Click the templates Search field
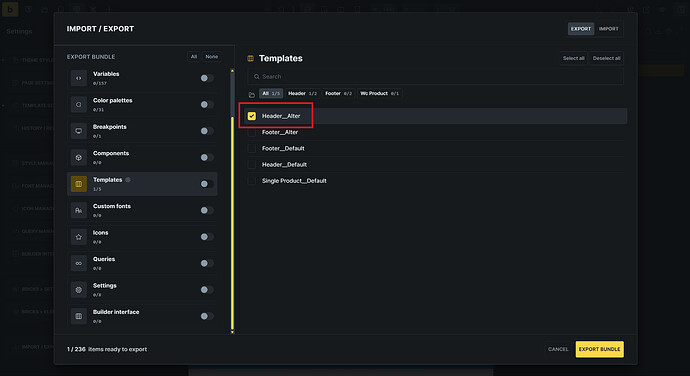The image size is (690, 376). 435,77
